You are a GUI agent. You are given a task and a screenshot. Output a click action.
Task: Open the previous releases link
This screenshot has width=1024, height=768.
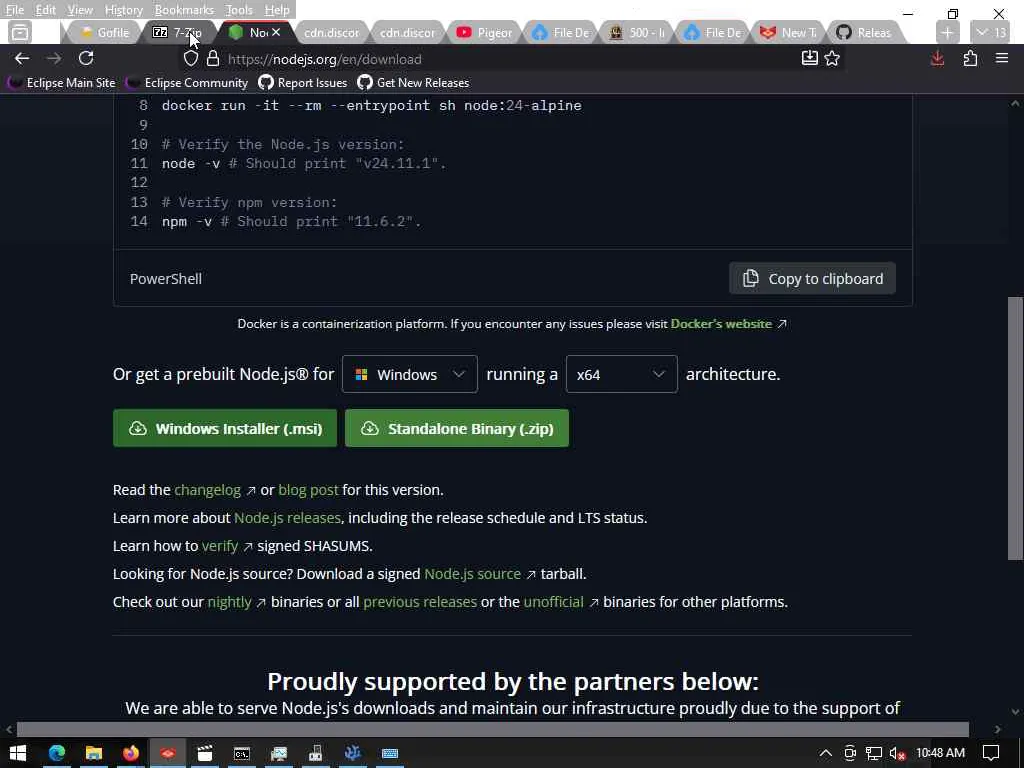pos(420,602)
